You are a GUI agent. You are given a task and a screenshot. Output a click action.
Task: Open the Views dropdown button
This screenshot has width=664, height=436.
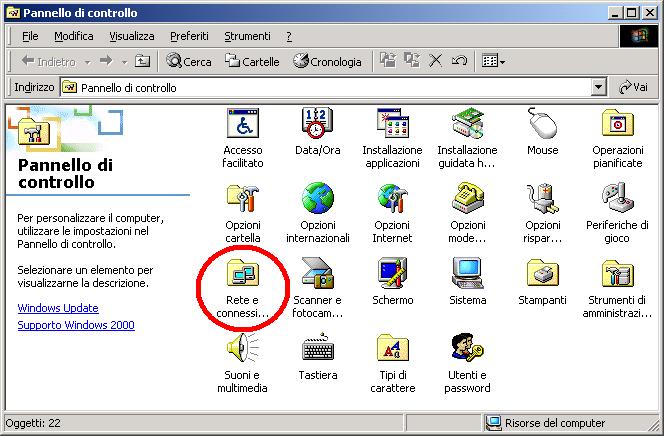coord(493,61)
